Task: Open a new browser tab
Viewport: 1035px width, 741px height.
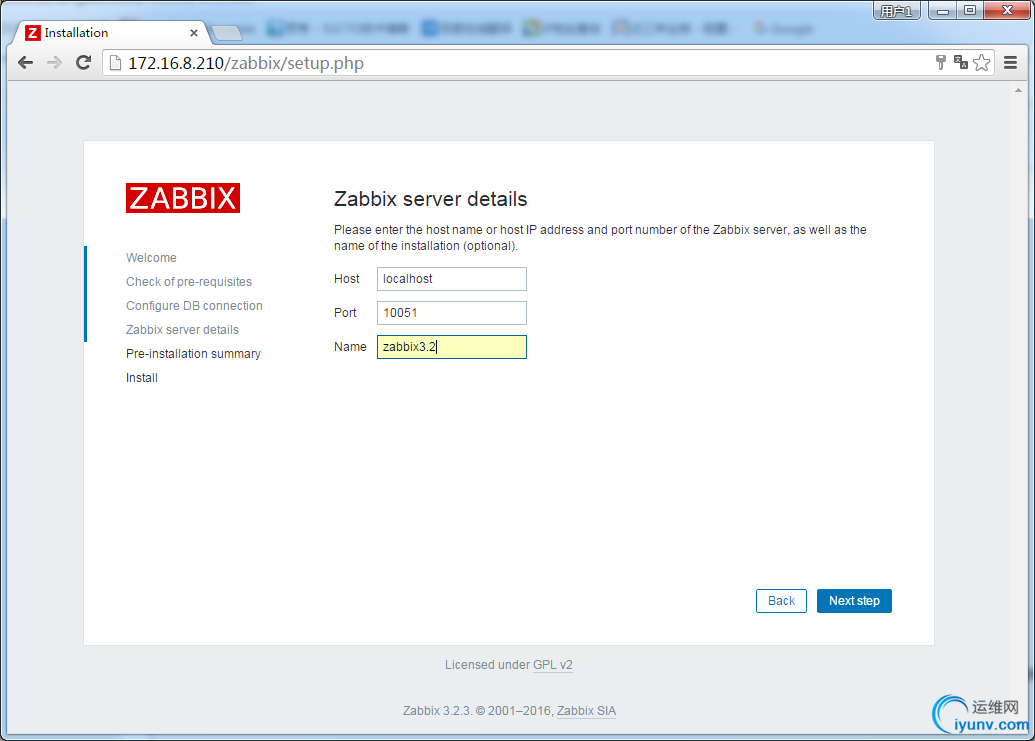Action: [227, 32]
